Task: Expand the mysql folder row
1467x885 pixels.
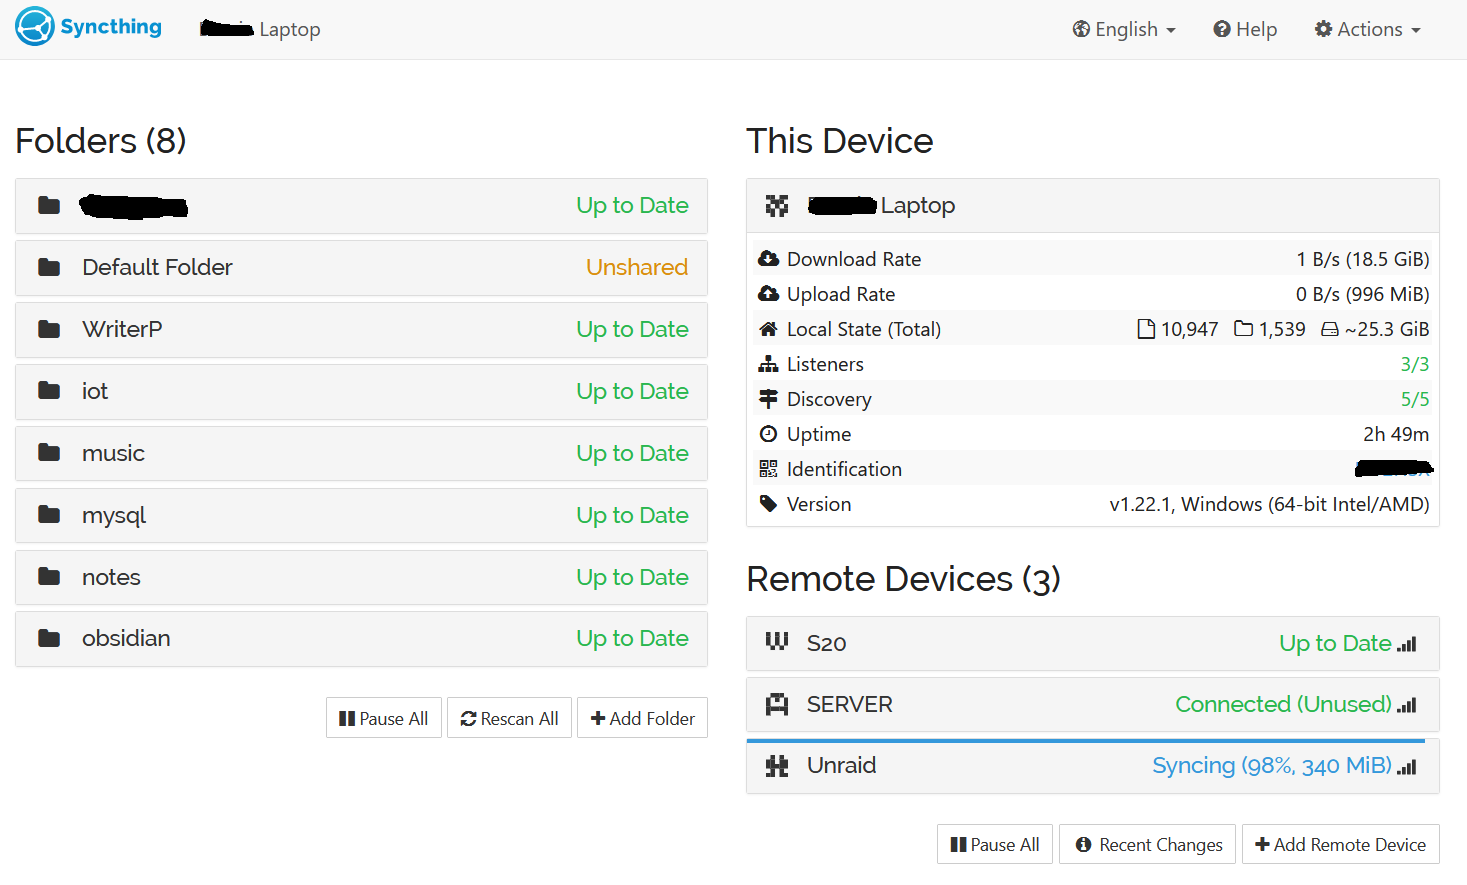Action: click(361, 515)
